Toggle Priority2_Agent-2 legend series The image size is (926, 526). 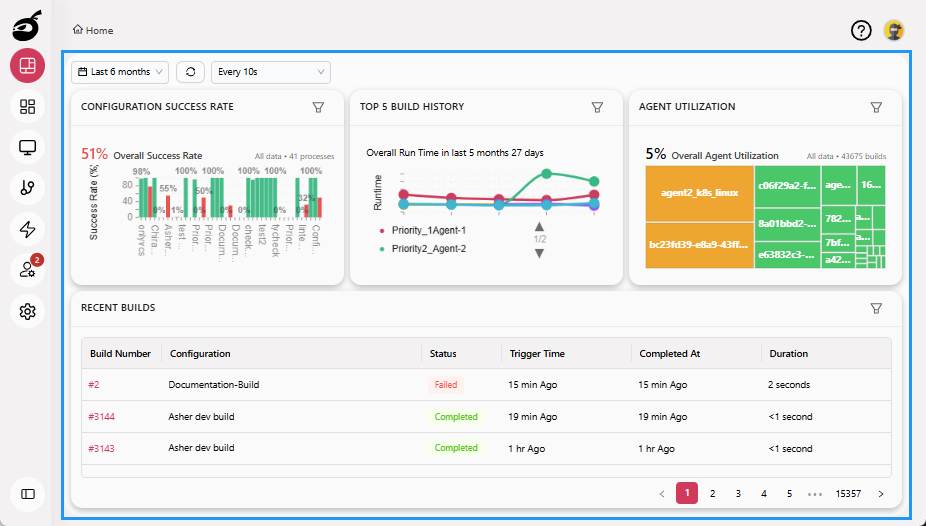(428, 248)
